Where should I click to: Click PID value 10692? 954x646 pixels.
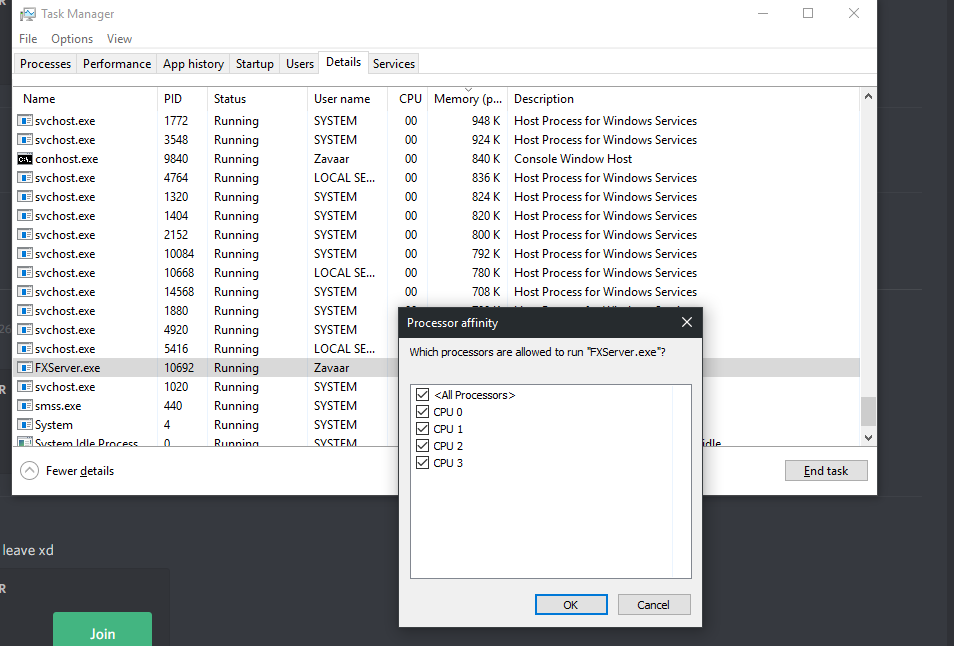coord(179,367)
